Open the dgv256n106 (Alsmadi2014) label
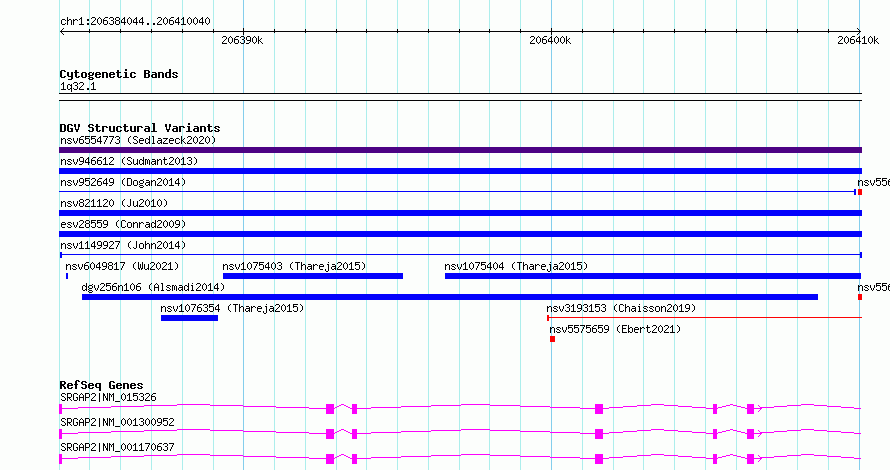This screenshot has height=470, width=890. click(153, 287)
